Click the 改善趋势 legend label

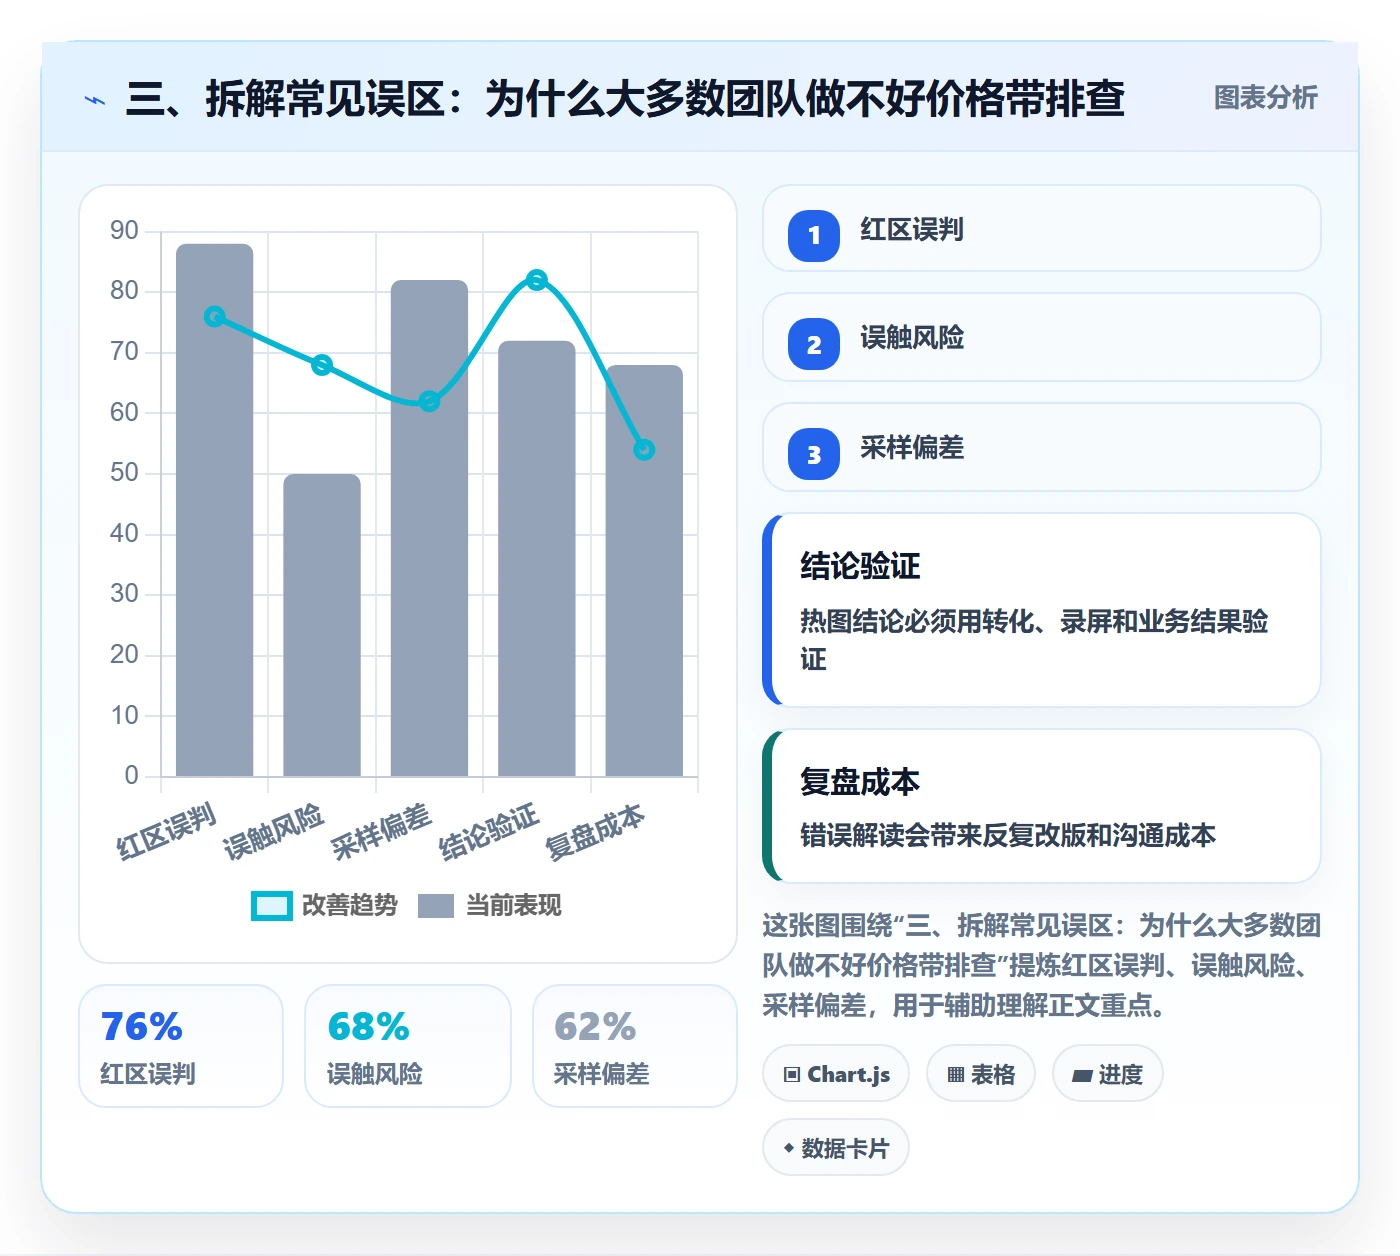[x=350, y=906]
